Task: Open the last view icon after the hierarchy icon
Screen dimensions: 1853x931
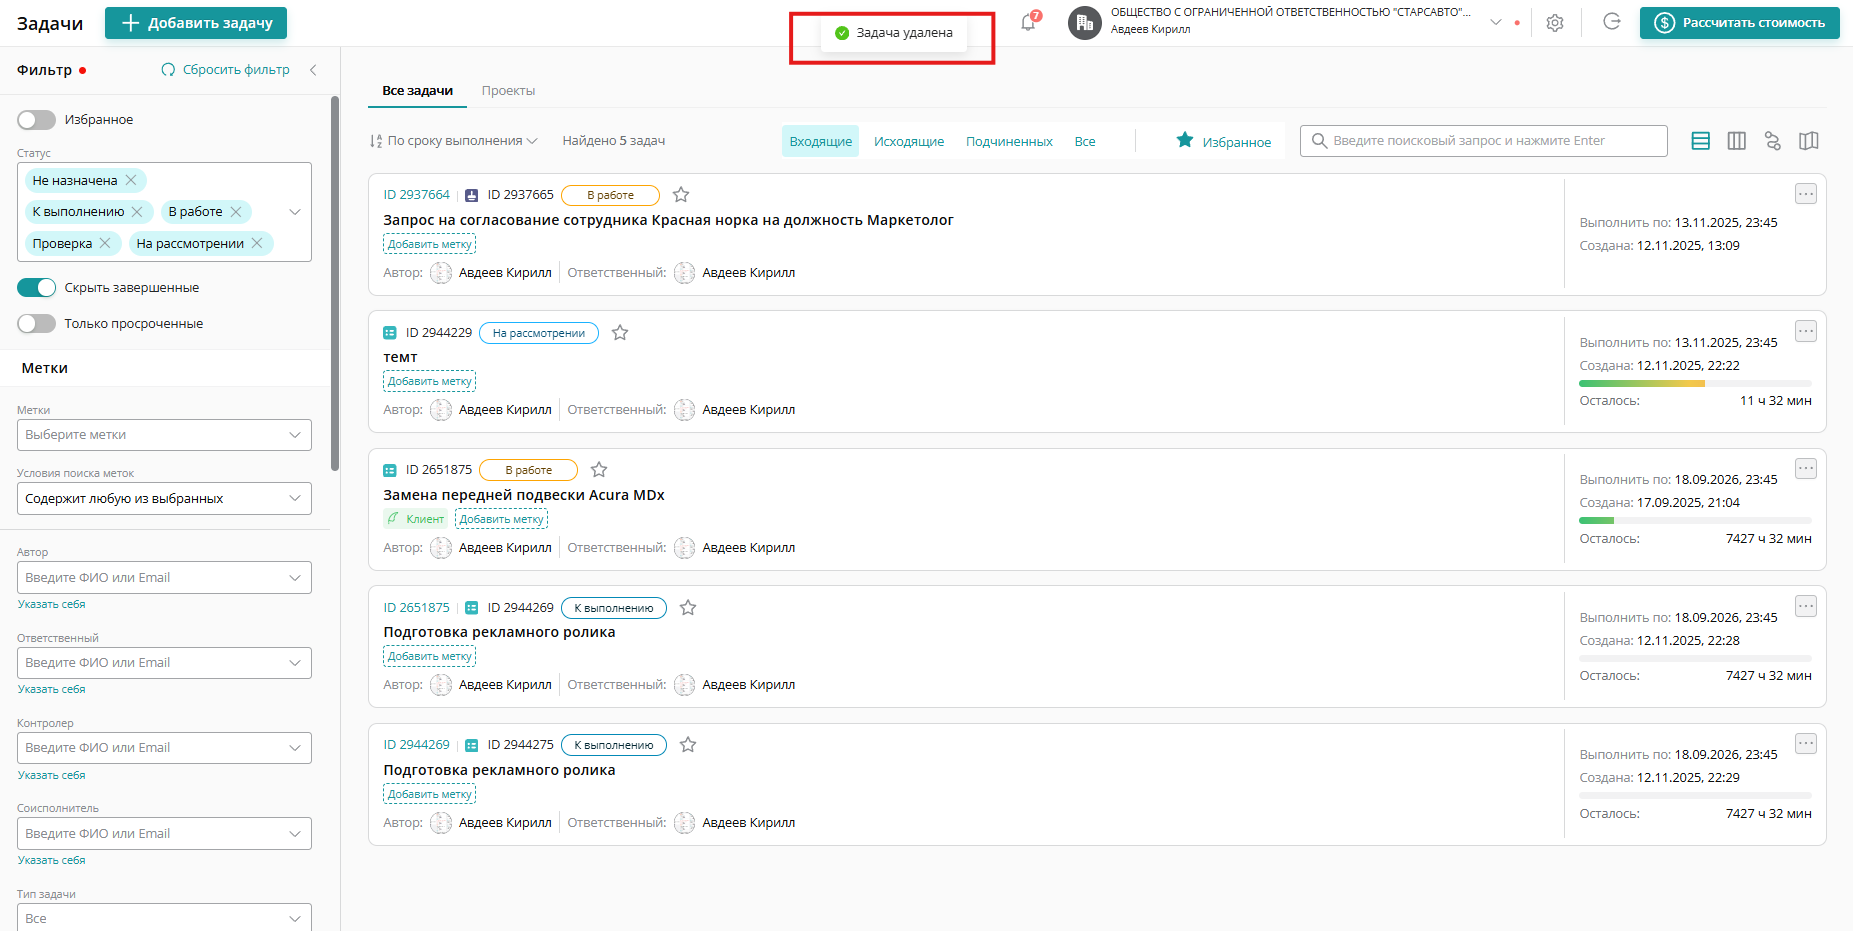Action: [1809, 141]
